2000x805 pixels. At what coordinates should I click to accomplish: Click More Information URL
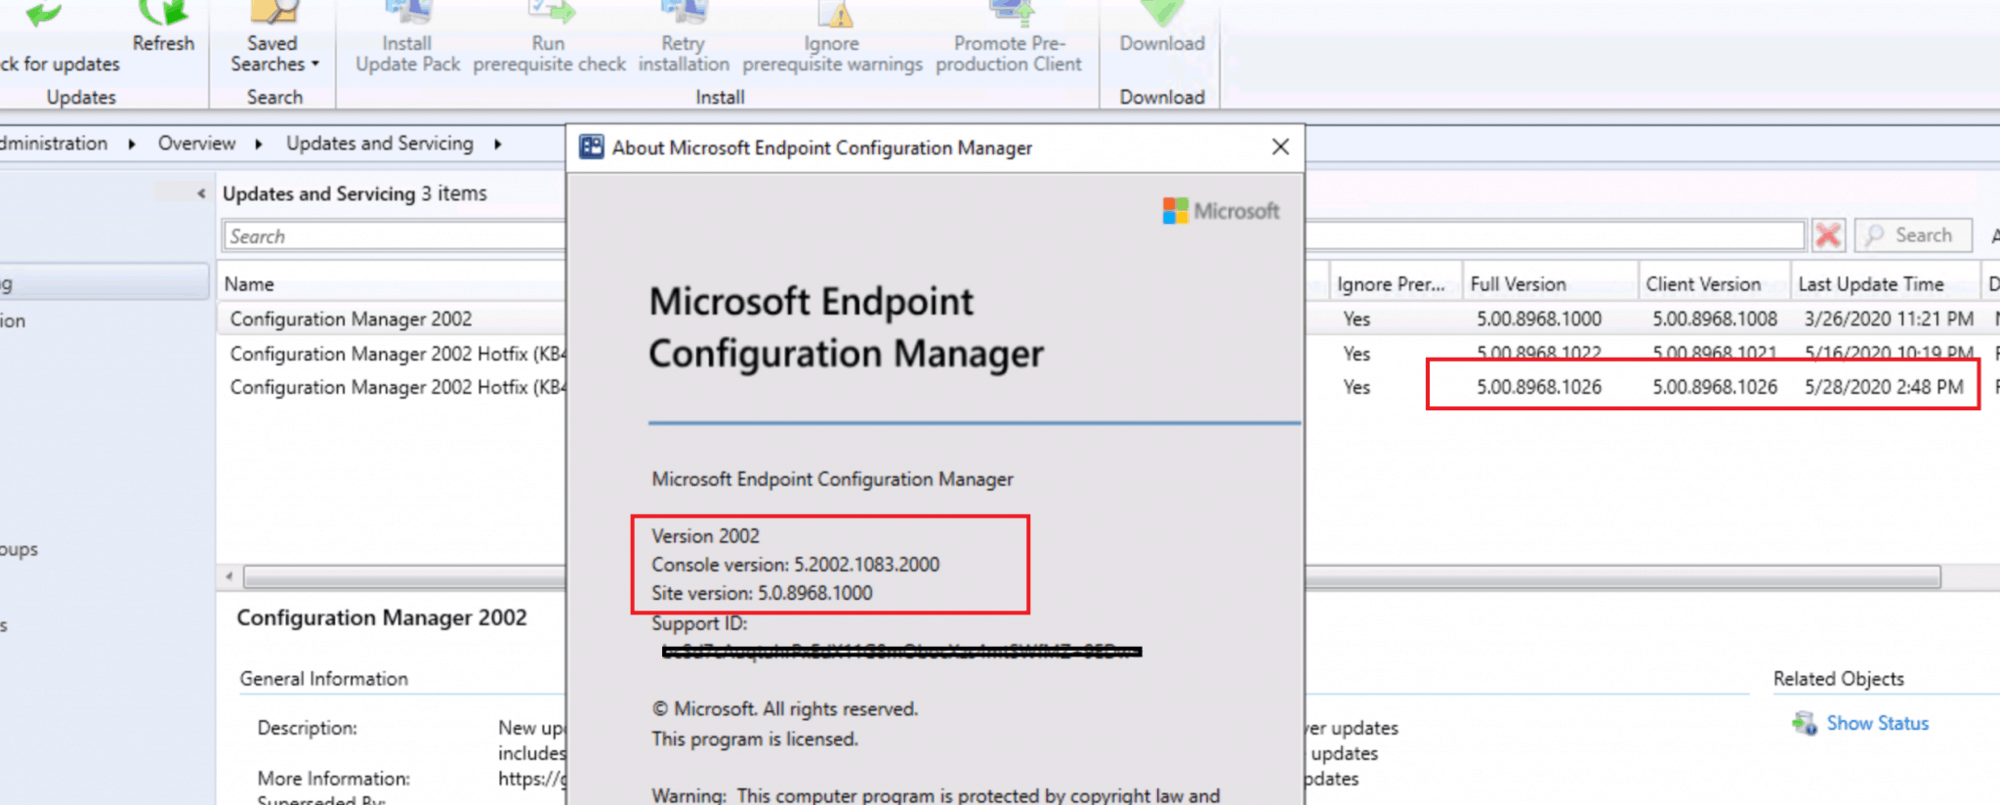[x=532, y=778]
